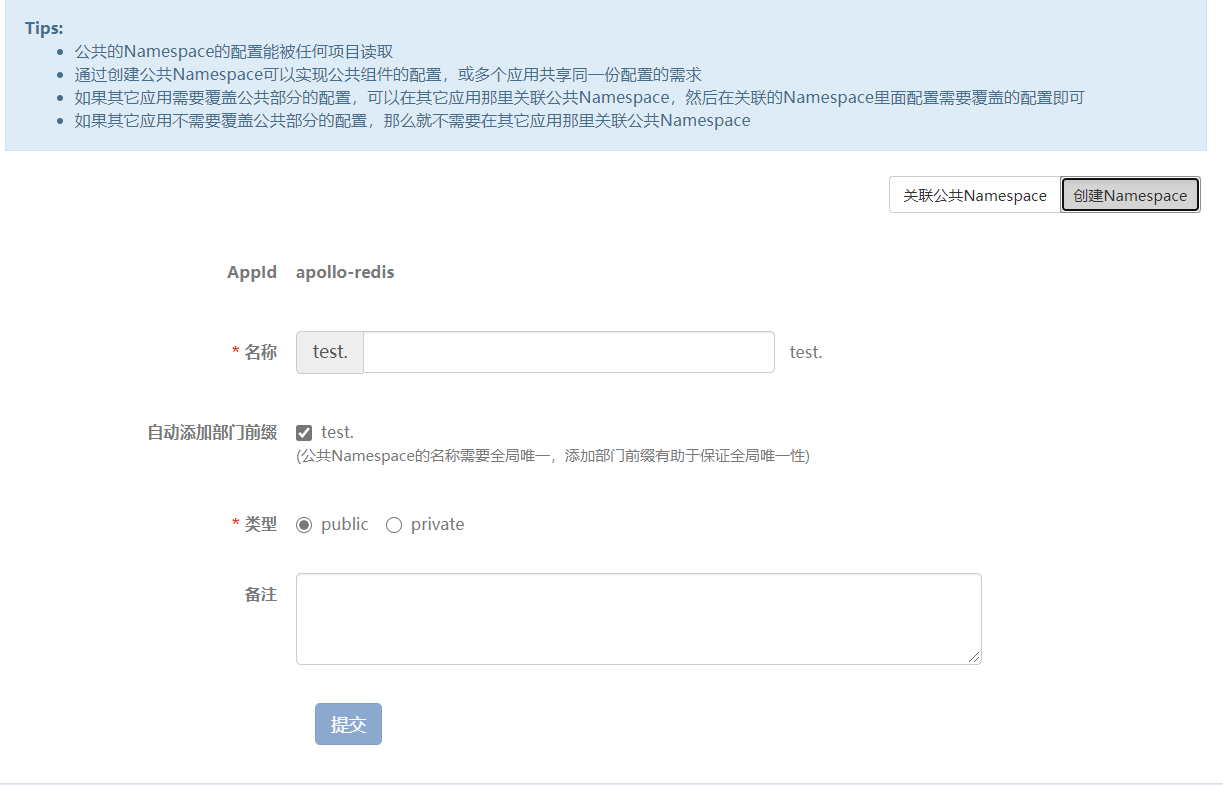Click the Tips heading in info box

pyautogui.click(x=44, y=28)
